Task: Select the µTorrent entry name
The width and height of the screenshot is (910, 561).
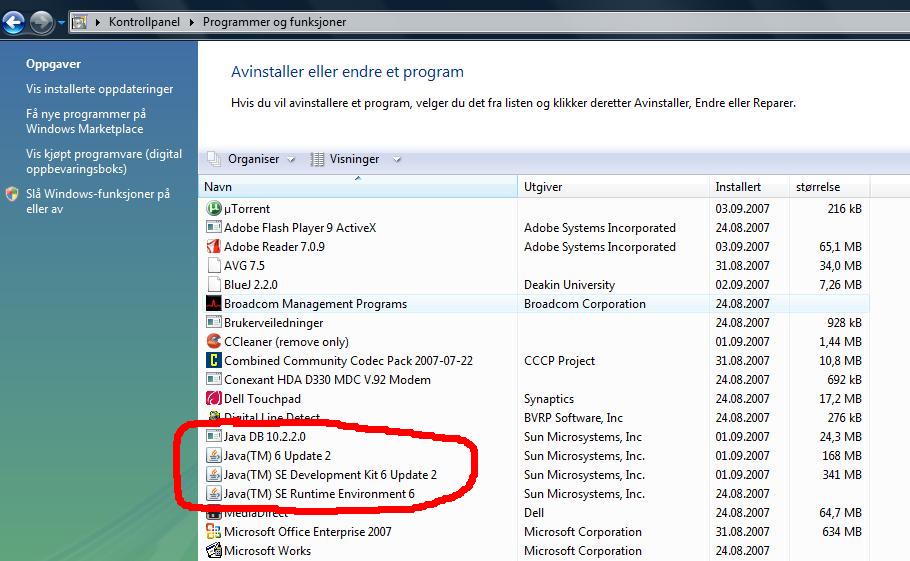Action: (x=247, y=208)
